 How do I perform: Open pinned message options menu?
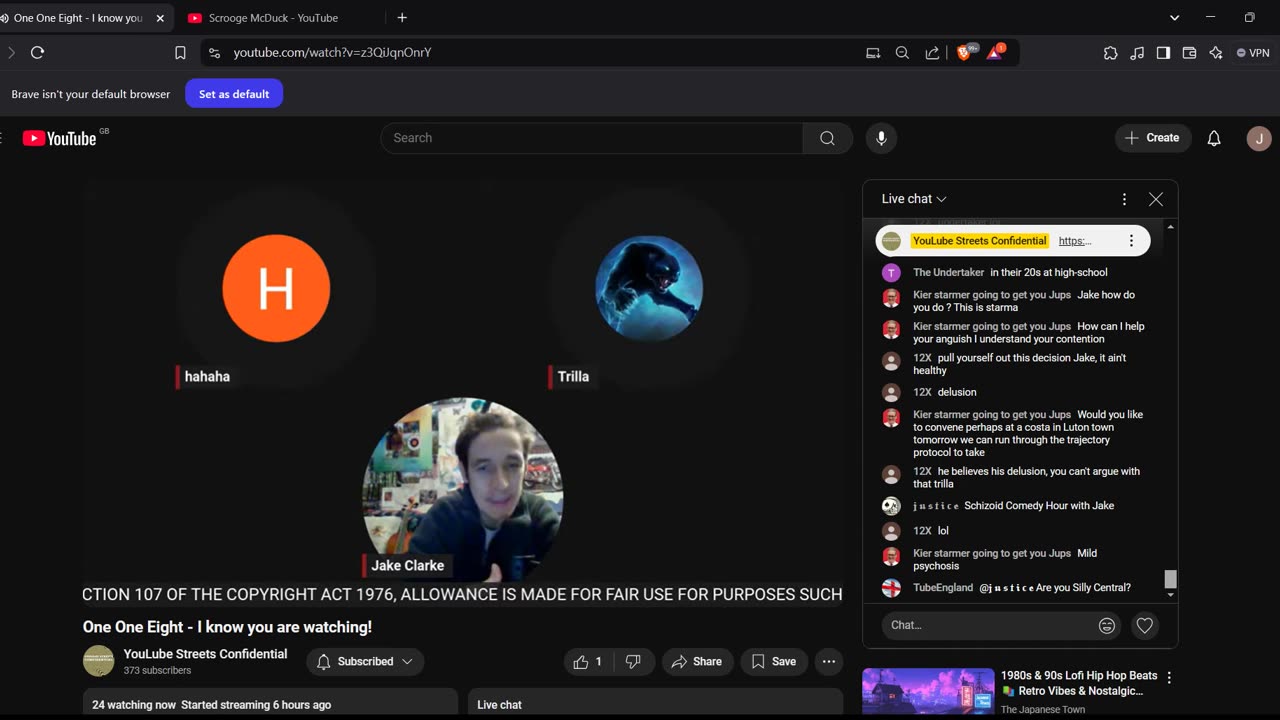click(1131, 241)
